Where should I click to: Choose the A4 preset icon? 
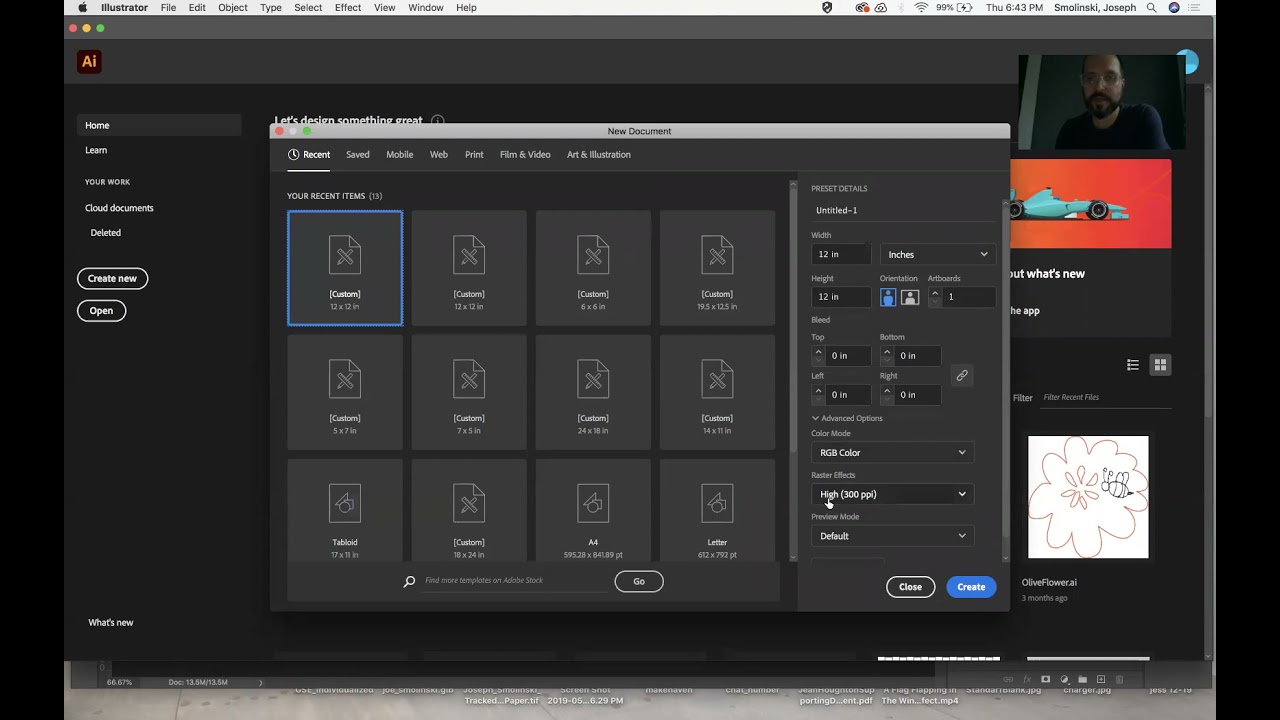tap(593, 503)
